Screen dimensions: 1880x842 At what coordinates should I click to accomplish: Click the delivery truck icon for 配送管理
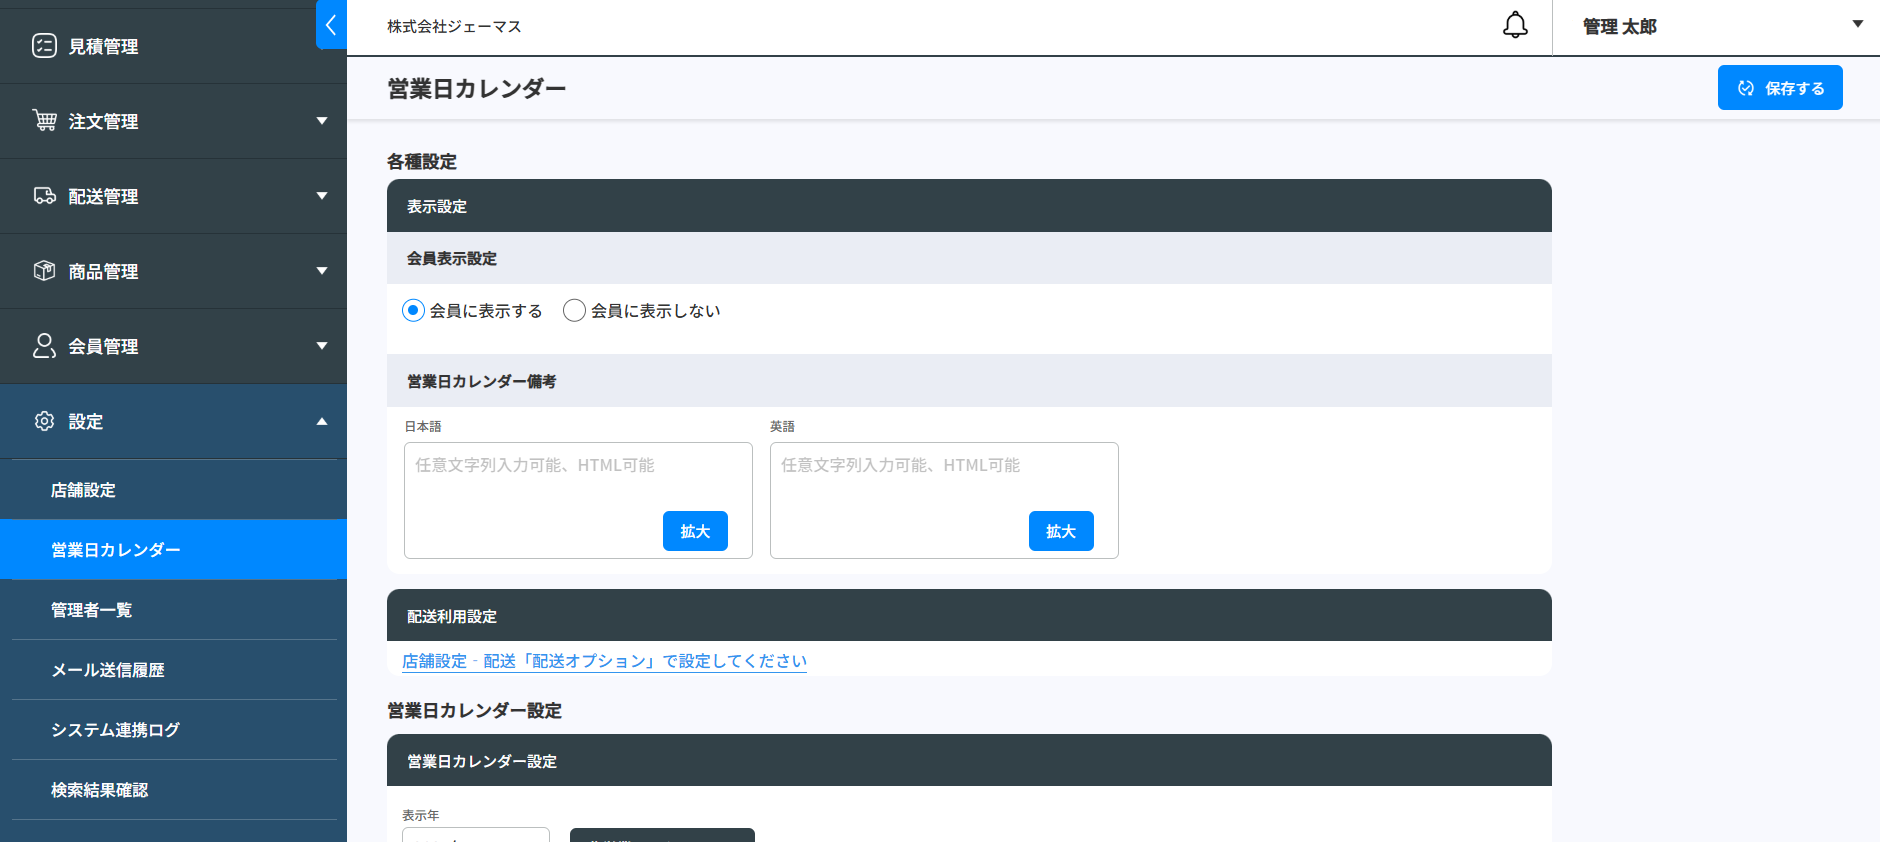point(44,196)
